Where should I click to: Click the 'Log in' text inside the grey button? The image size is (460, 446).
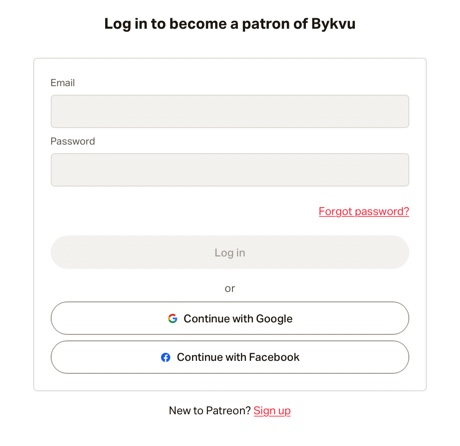(230, 253)
